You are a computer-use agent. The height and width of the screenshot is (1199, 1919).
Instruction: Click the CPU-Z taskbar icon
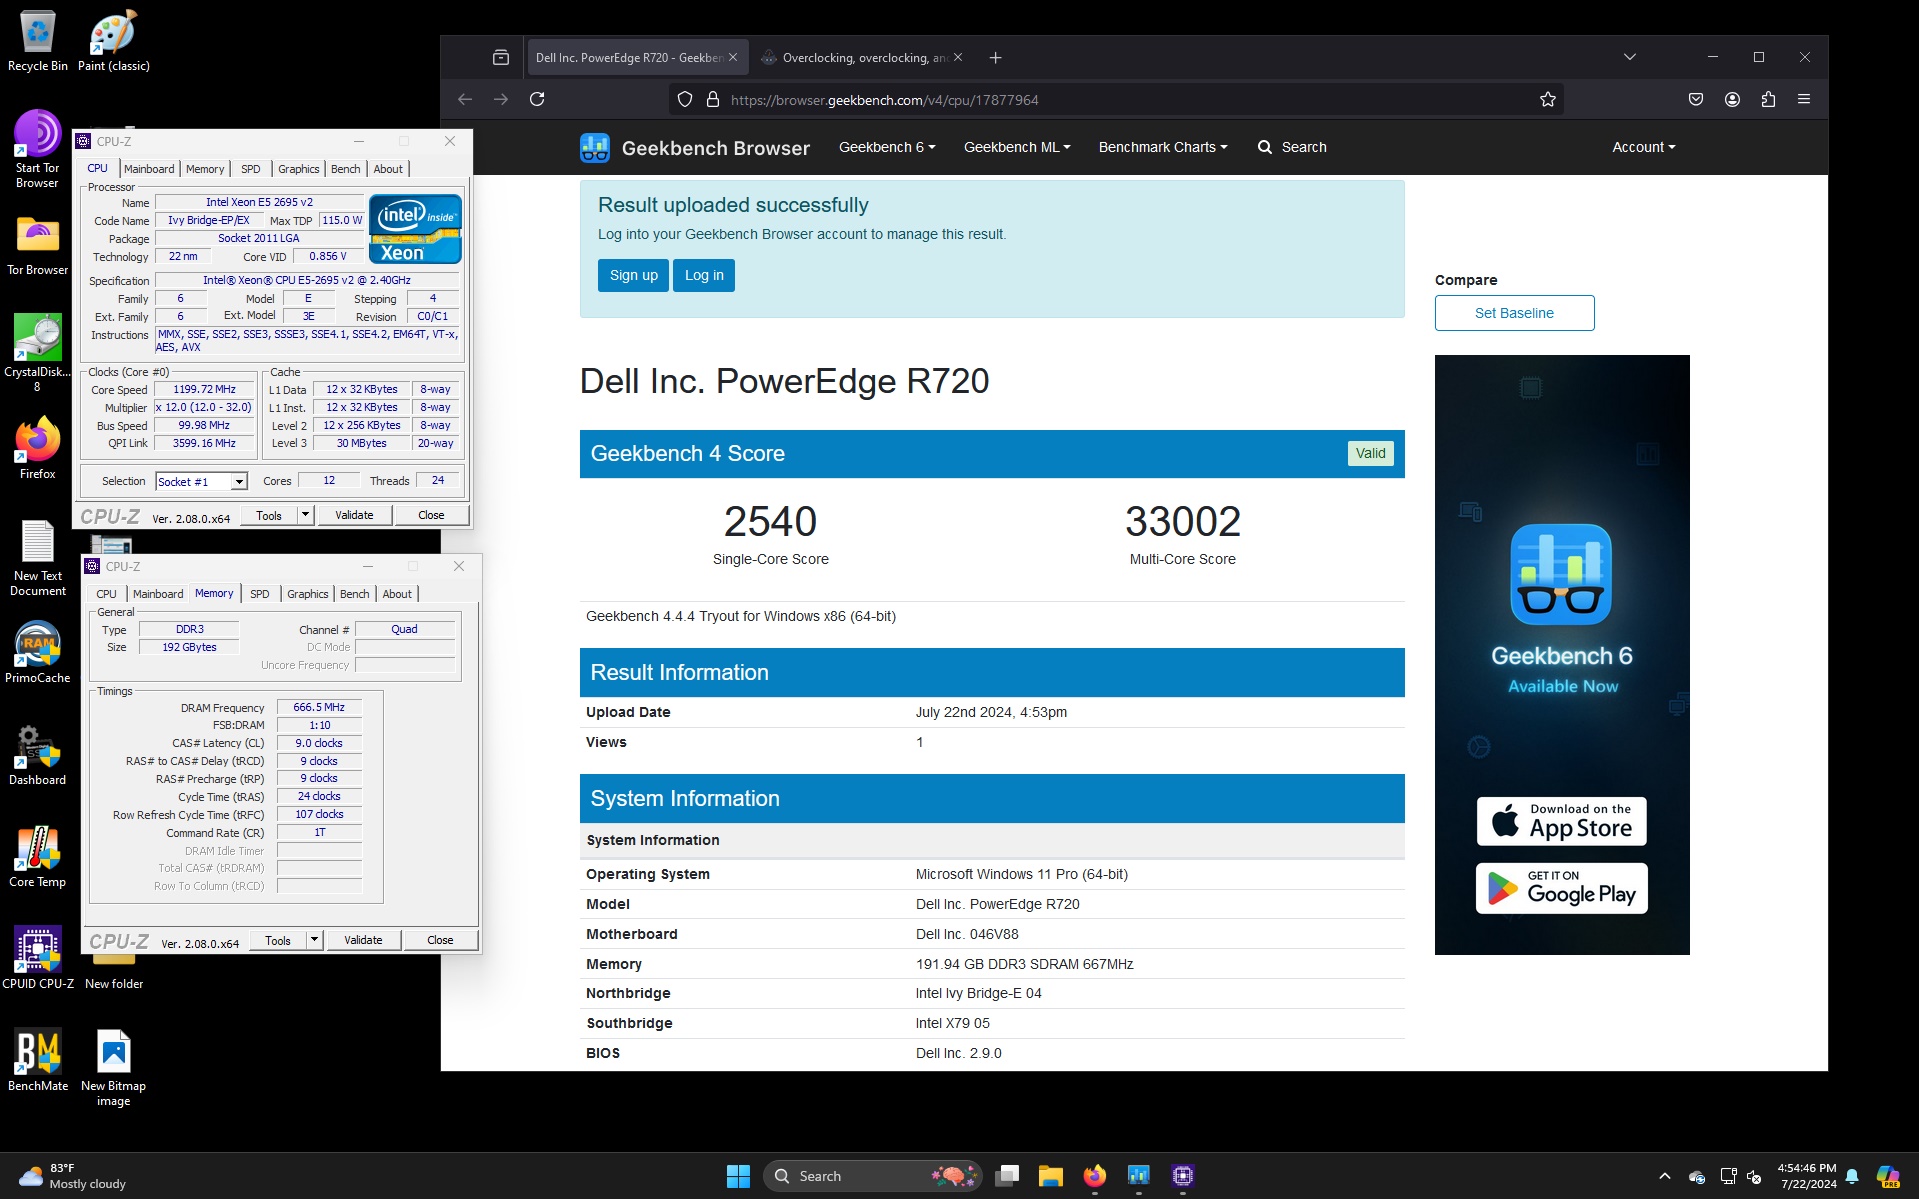click(x=1183, y=1176)
